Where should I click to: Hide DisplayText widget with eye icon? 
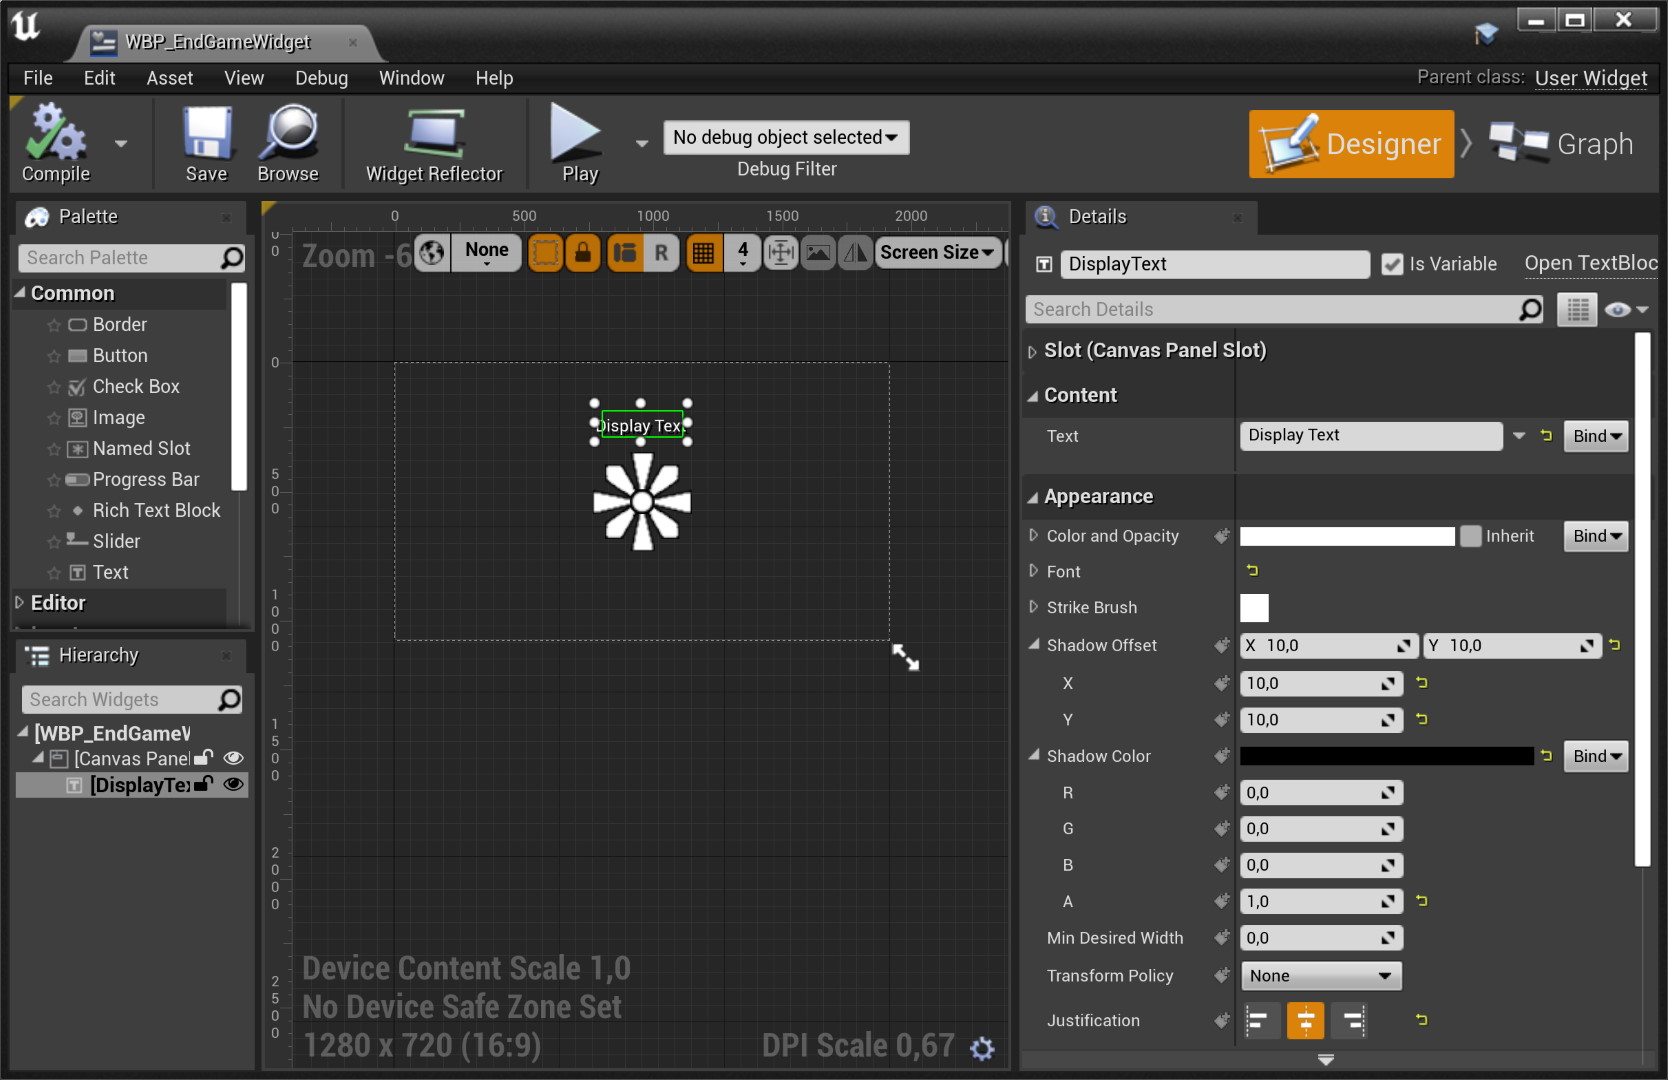pos(234,785)
